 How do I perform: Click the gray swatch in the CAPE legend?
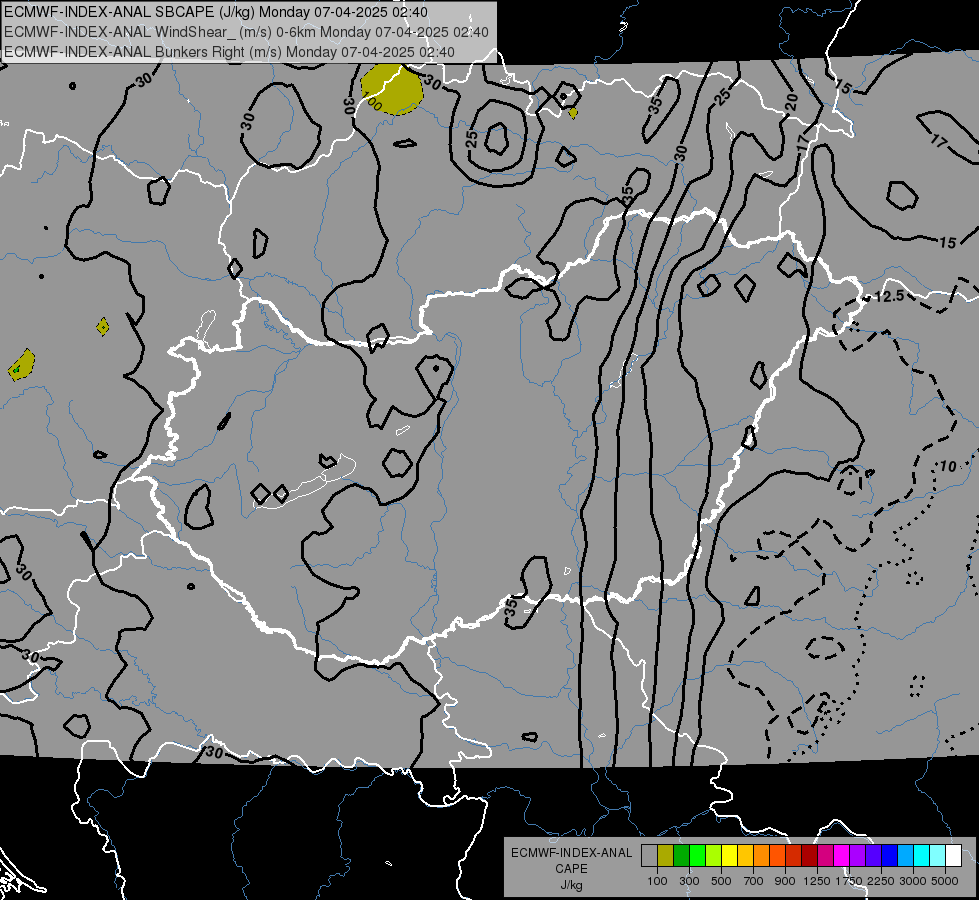(649, 856)
